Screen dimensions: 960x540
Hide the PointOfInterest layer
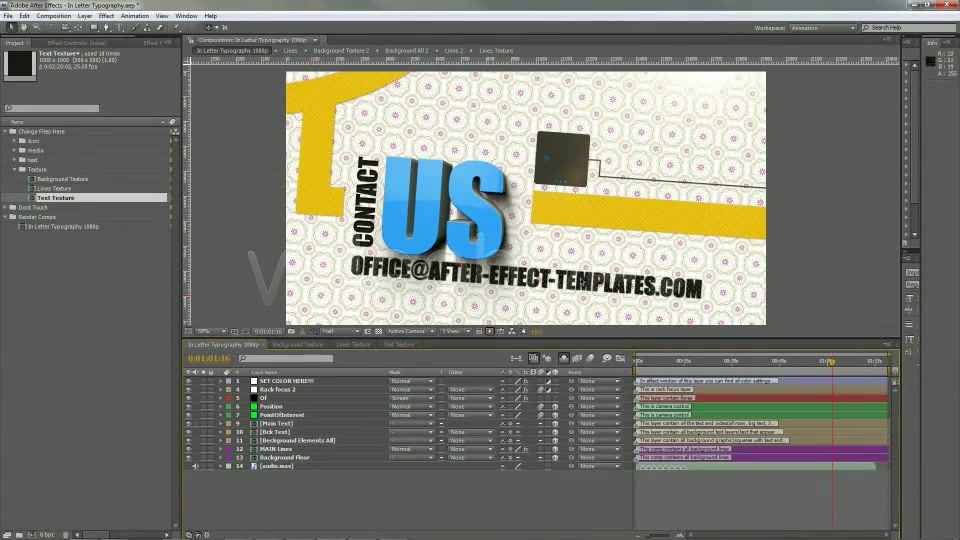(189, 415)
